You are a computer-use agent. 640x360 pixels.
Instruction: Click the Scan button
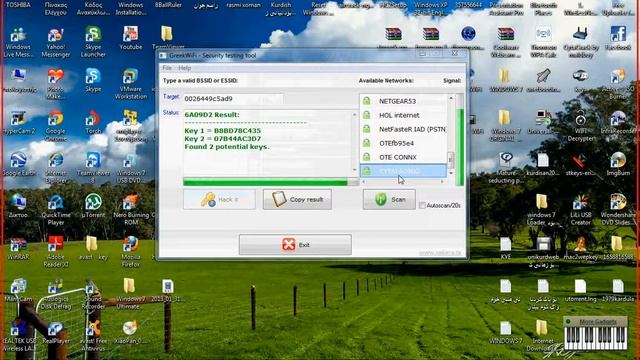click(x=389, y=199)
